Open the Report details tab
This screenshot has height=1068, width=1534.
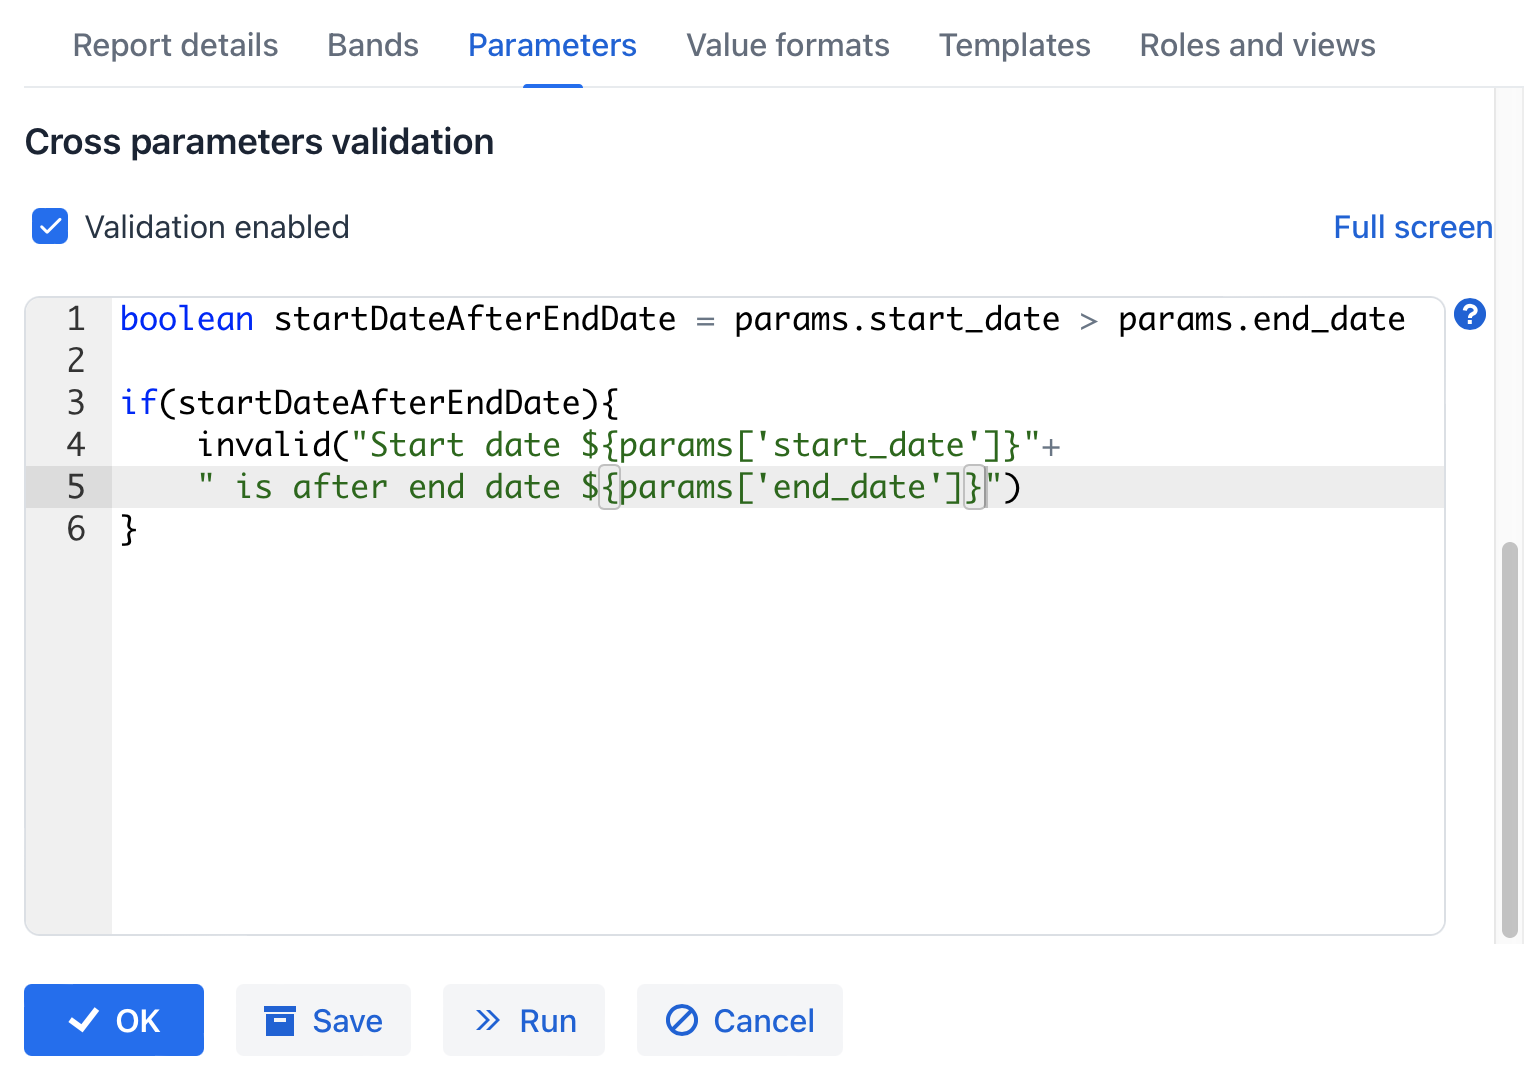click(x=175, y=45)
